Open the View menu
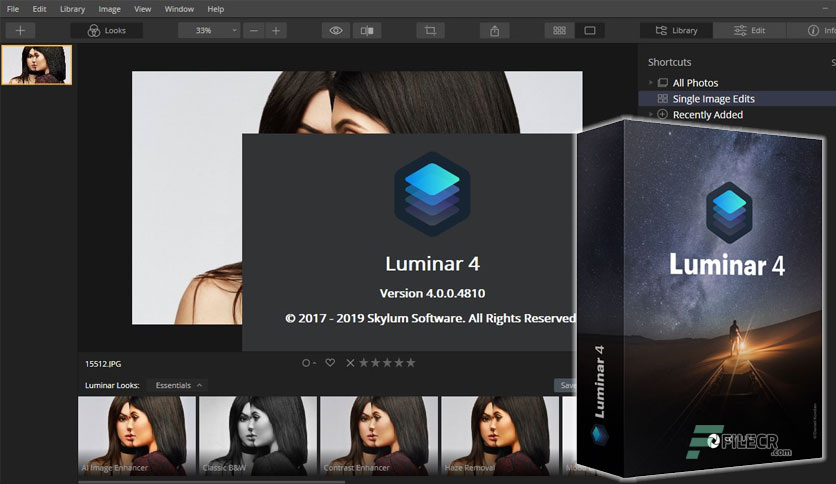This screenshot has width=836, height=484. tap(142, 9)
